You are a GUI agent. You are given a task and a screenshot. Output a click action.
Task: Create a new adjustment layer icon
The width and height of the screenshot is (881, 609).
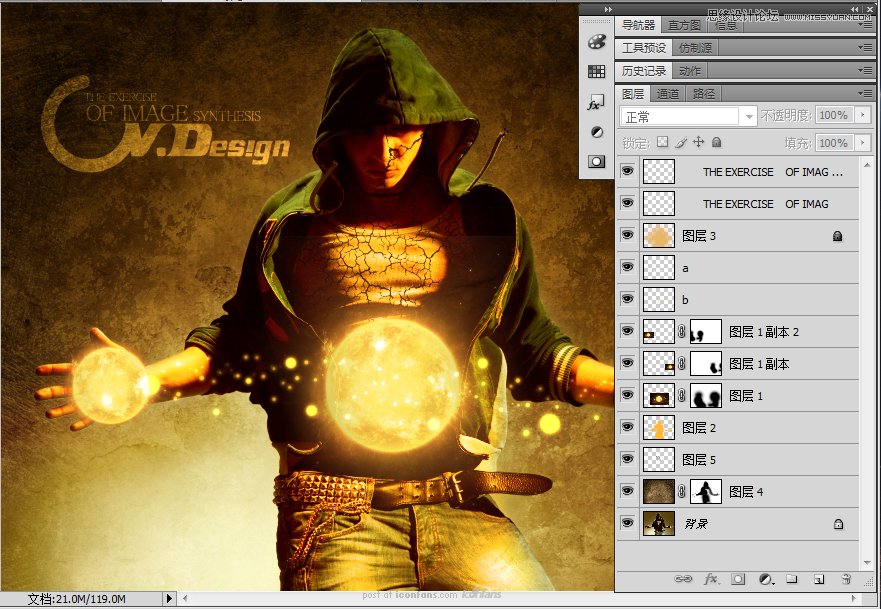(x=765, y=579)
